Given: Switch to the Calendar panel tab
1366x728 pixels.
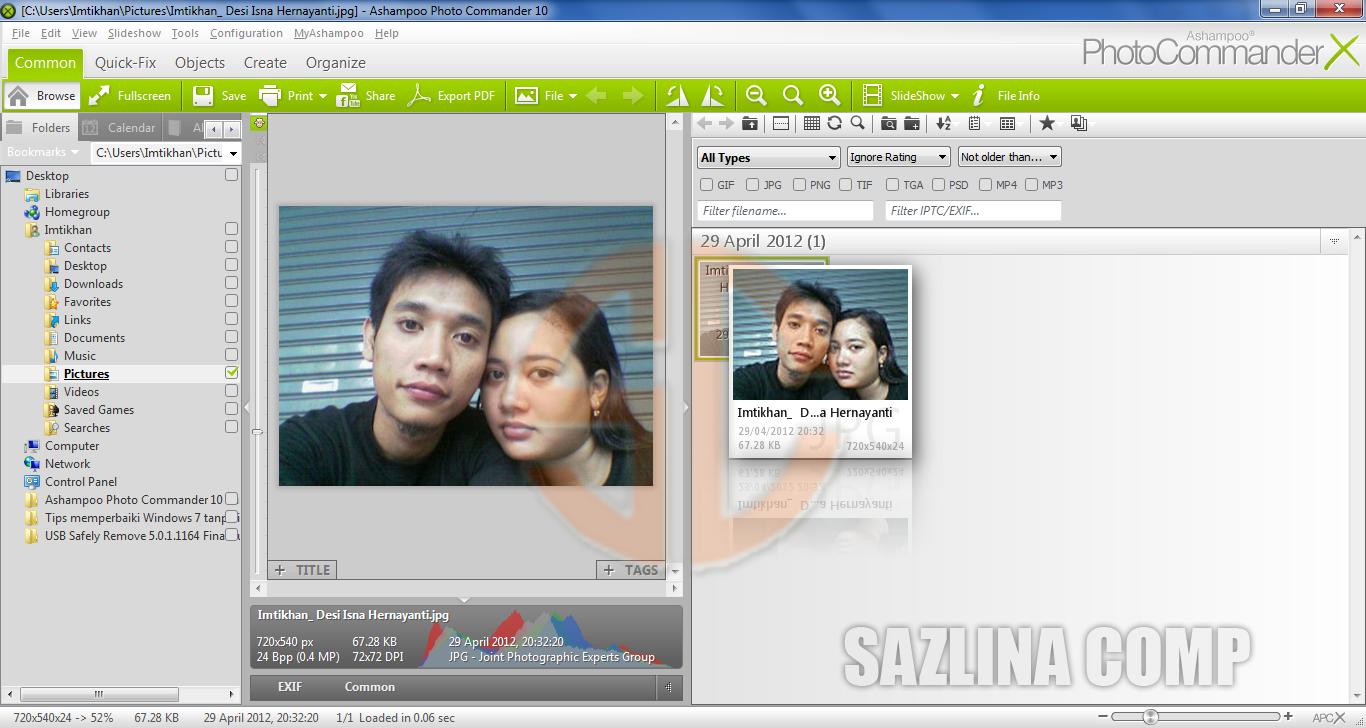Looking at the screenshot, I should coord(121,127).
